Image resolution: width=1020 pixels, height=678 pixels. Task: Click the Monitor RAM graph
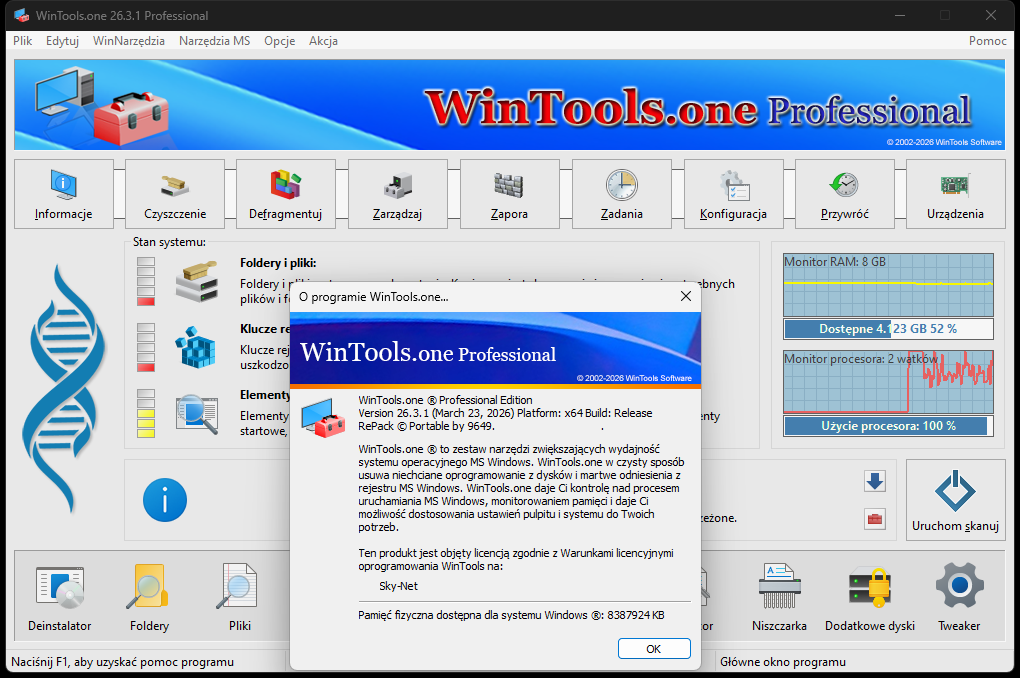click(x=889, y=285)
